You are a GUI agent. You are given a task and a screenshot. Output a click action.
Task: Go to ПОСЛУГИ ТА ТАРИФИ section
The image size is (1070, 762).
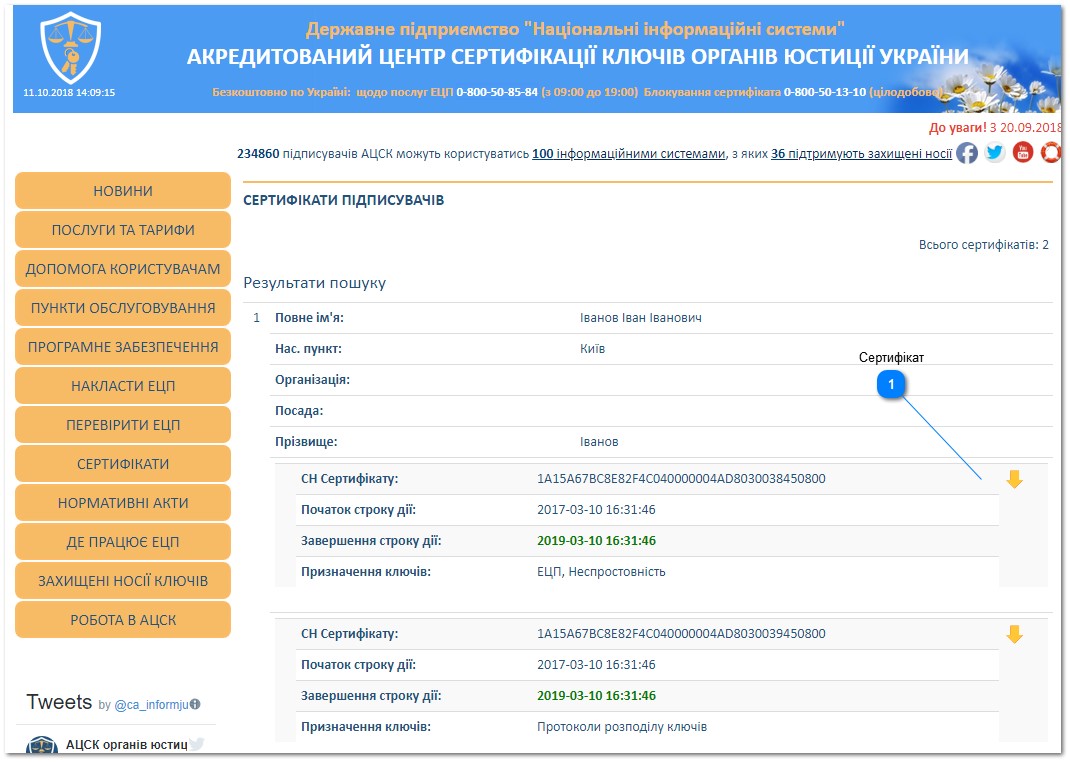pos(123,230)
